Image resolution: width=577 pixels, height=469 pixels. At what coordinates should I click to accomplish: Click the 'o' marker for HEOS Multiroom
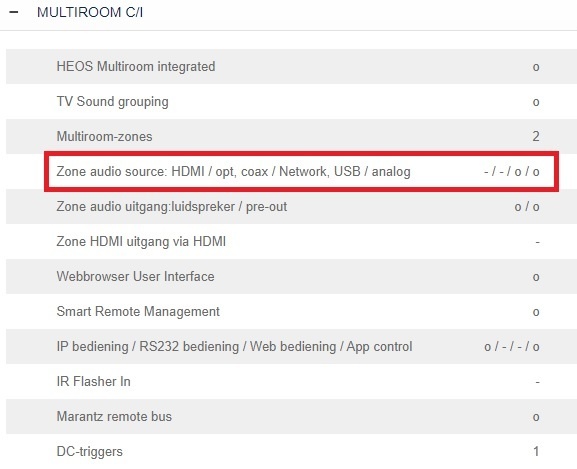point(536,67)
